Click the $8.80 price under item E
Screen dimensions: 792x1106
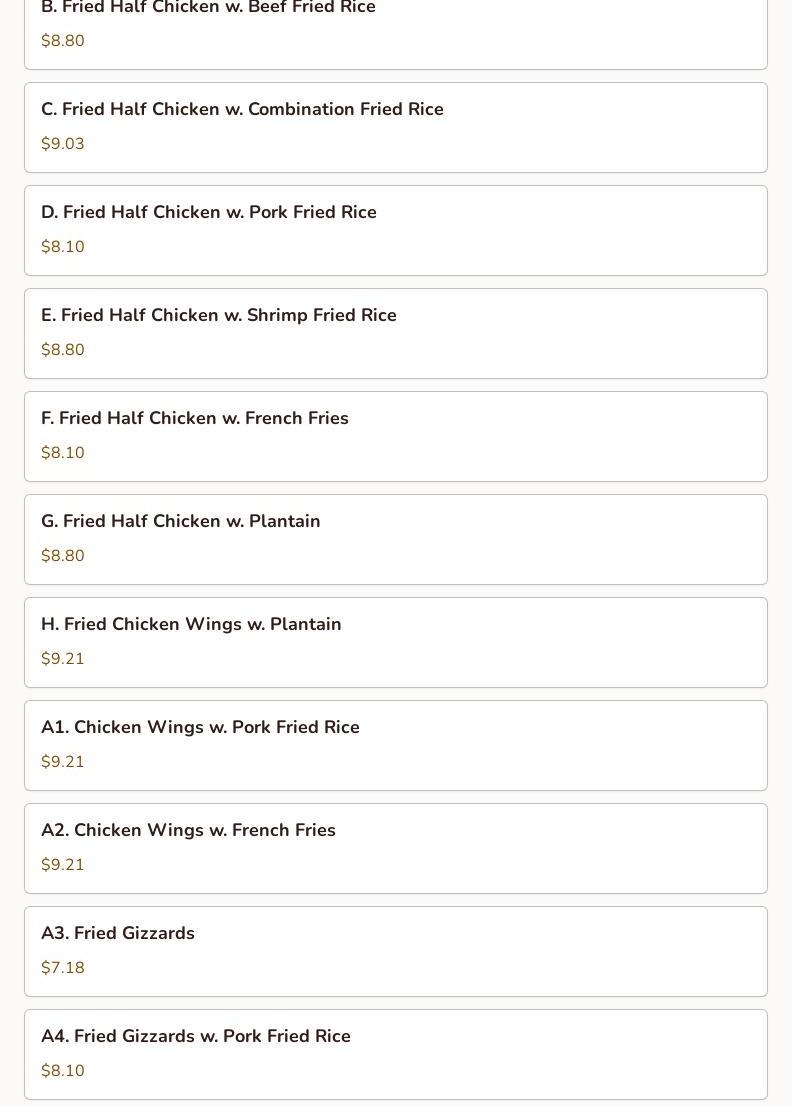pyautogui.click(x=63, y=350)
